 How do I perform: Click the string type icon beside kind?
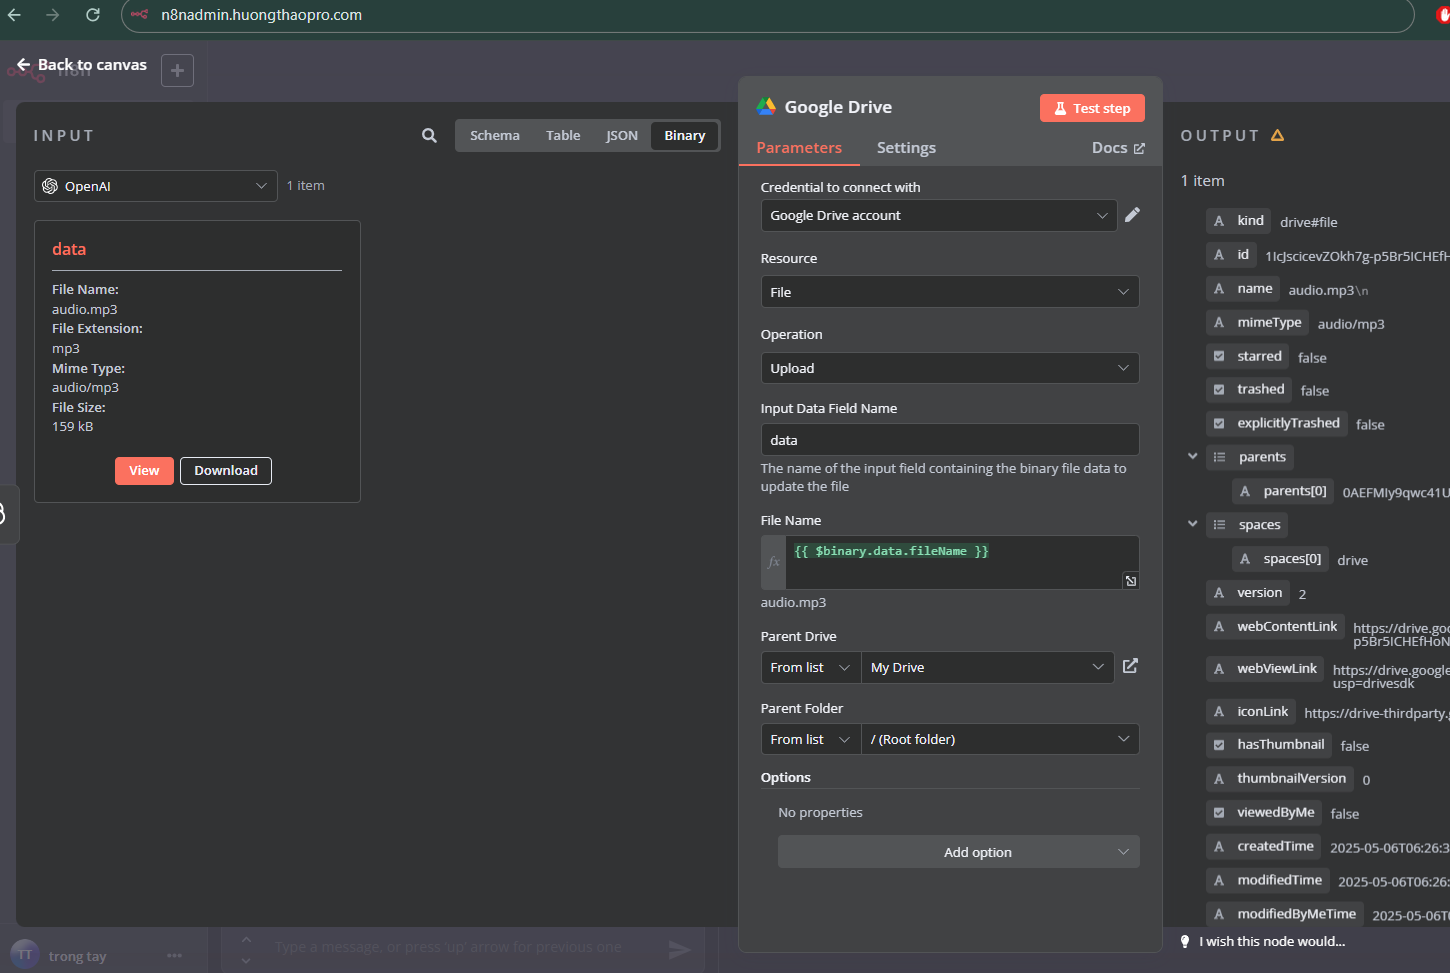tap(1218, 221)
